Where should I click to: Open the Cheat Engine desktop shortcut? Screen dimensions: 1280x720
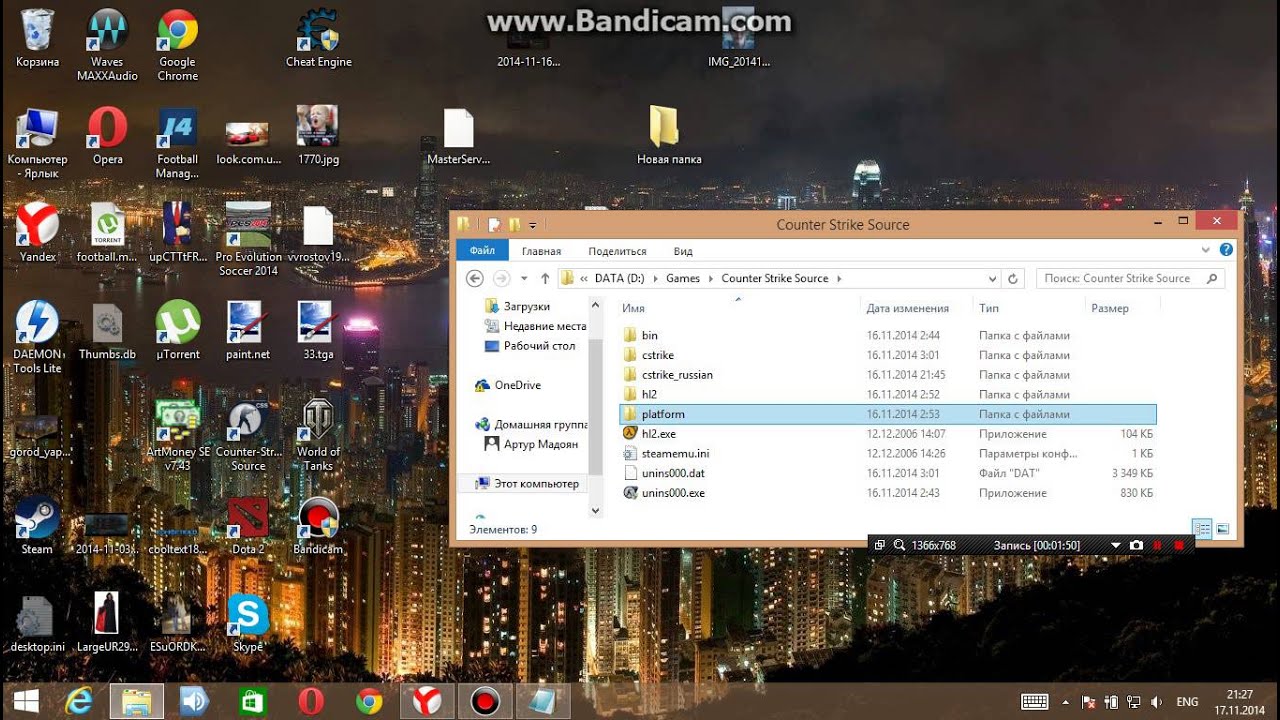click(x=318, y=40)
